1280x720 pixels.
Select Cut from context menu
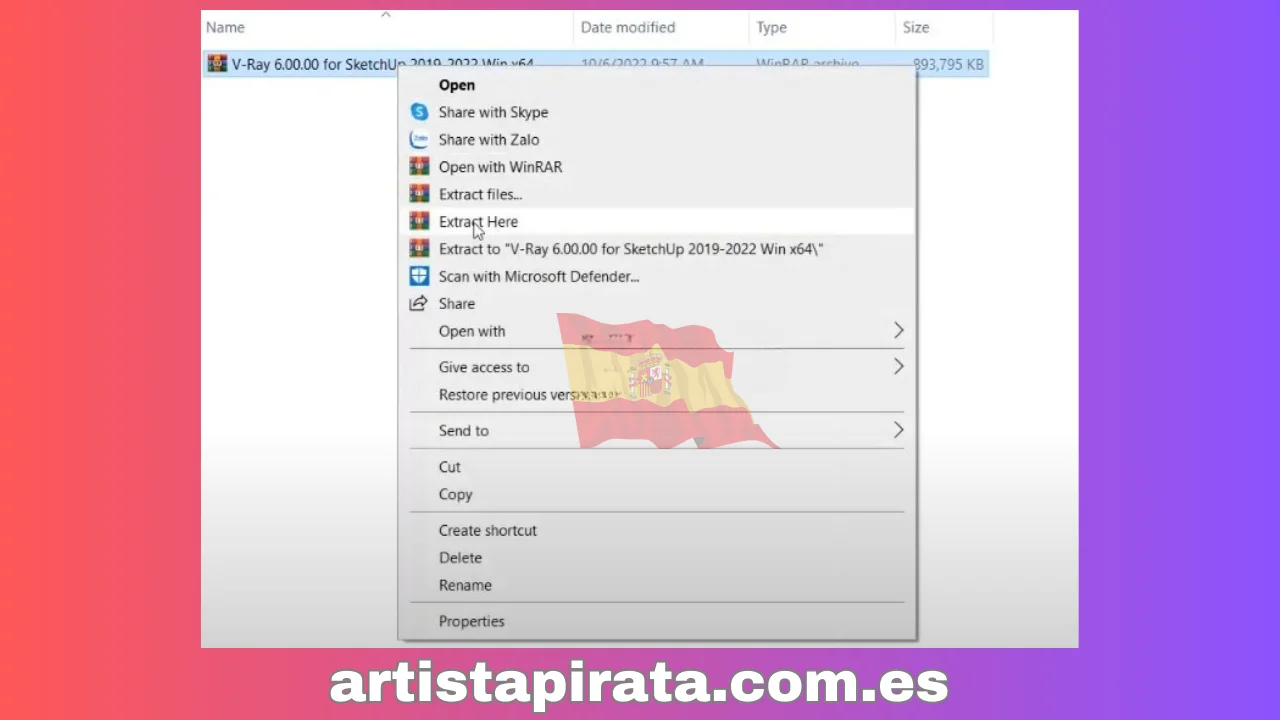pyautogui.click(x=450, y=467)
